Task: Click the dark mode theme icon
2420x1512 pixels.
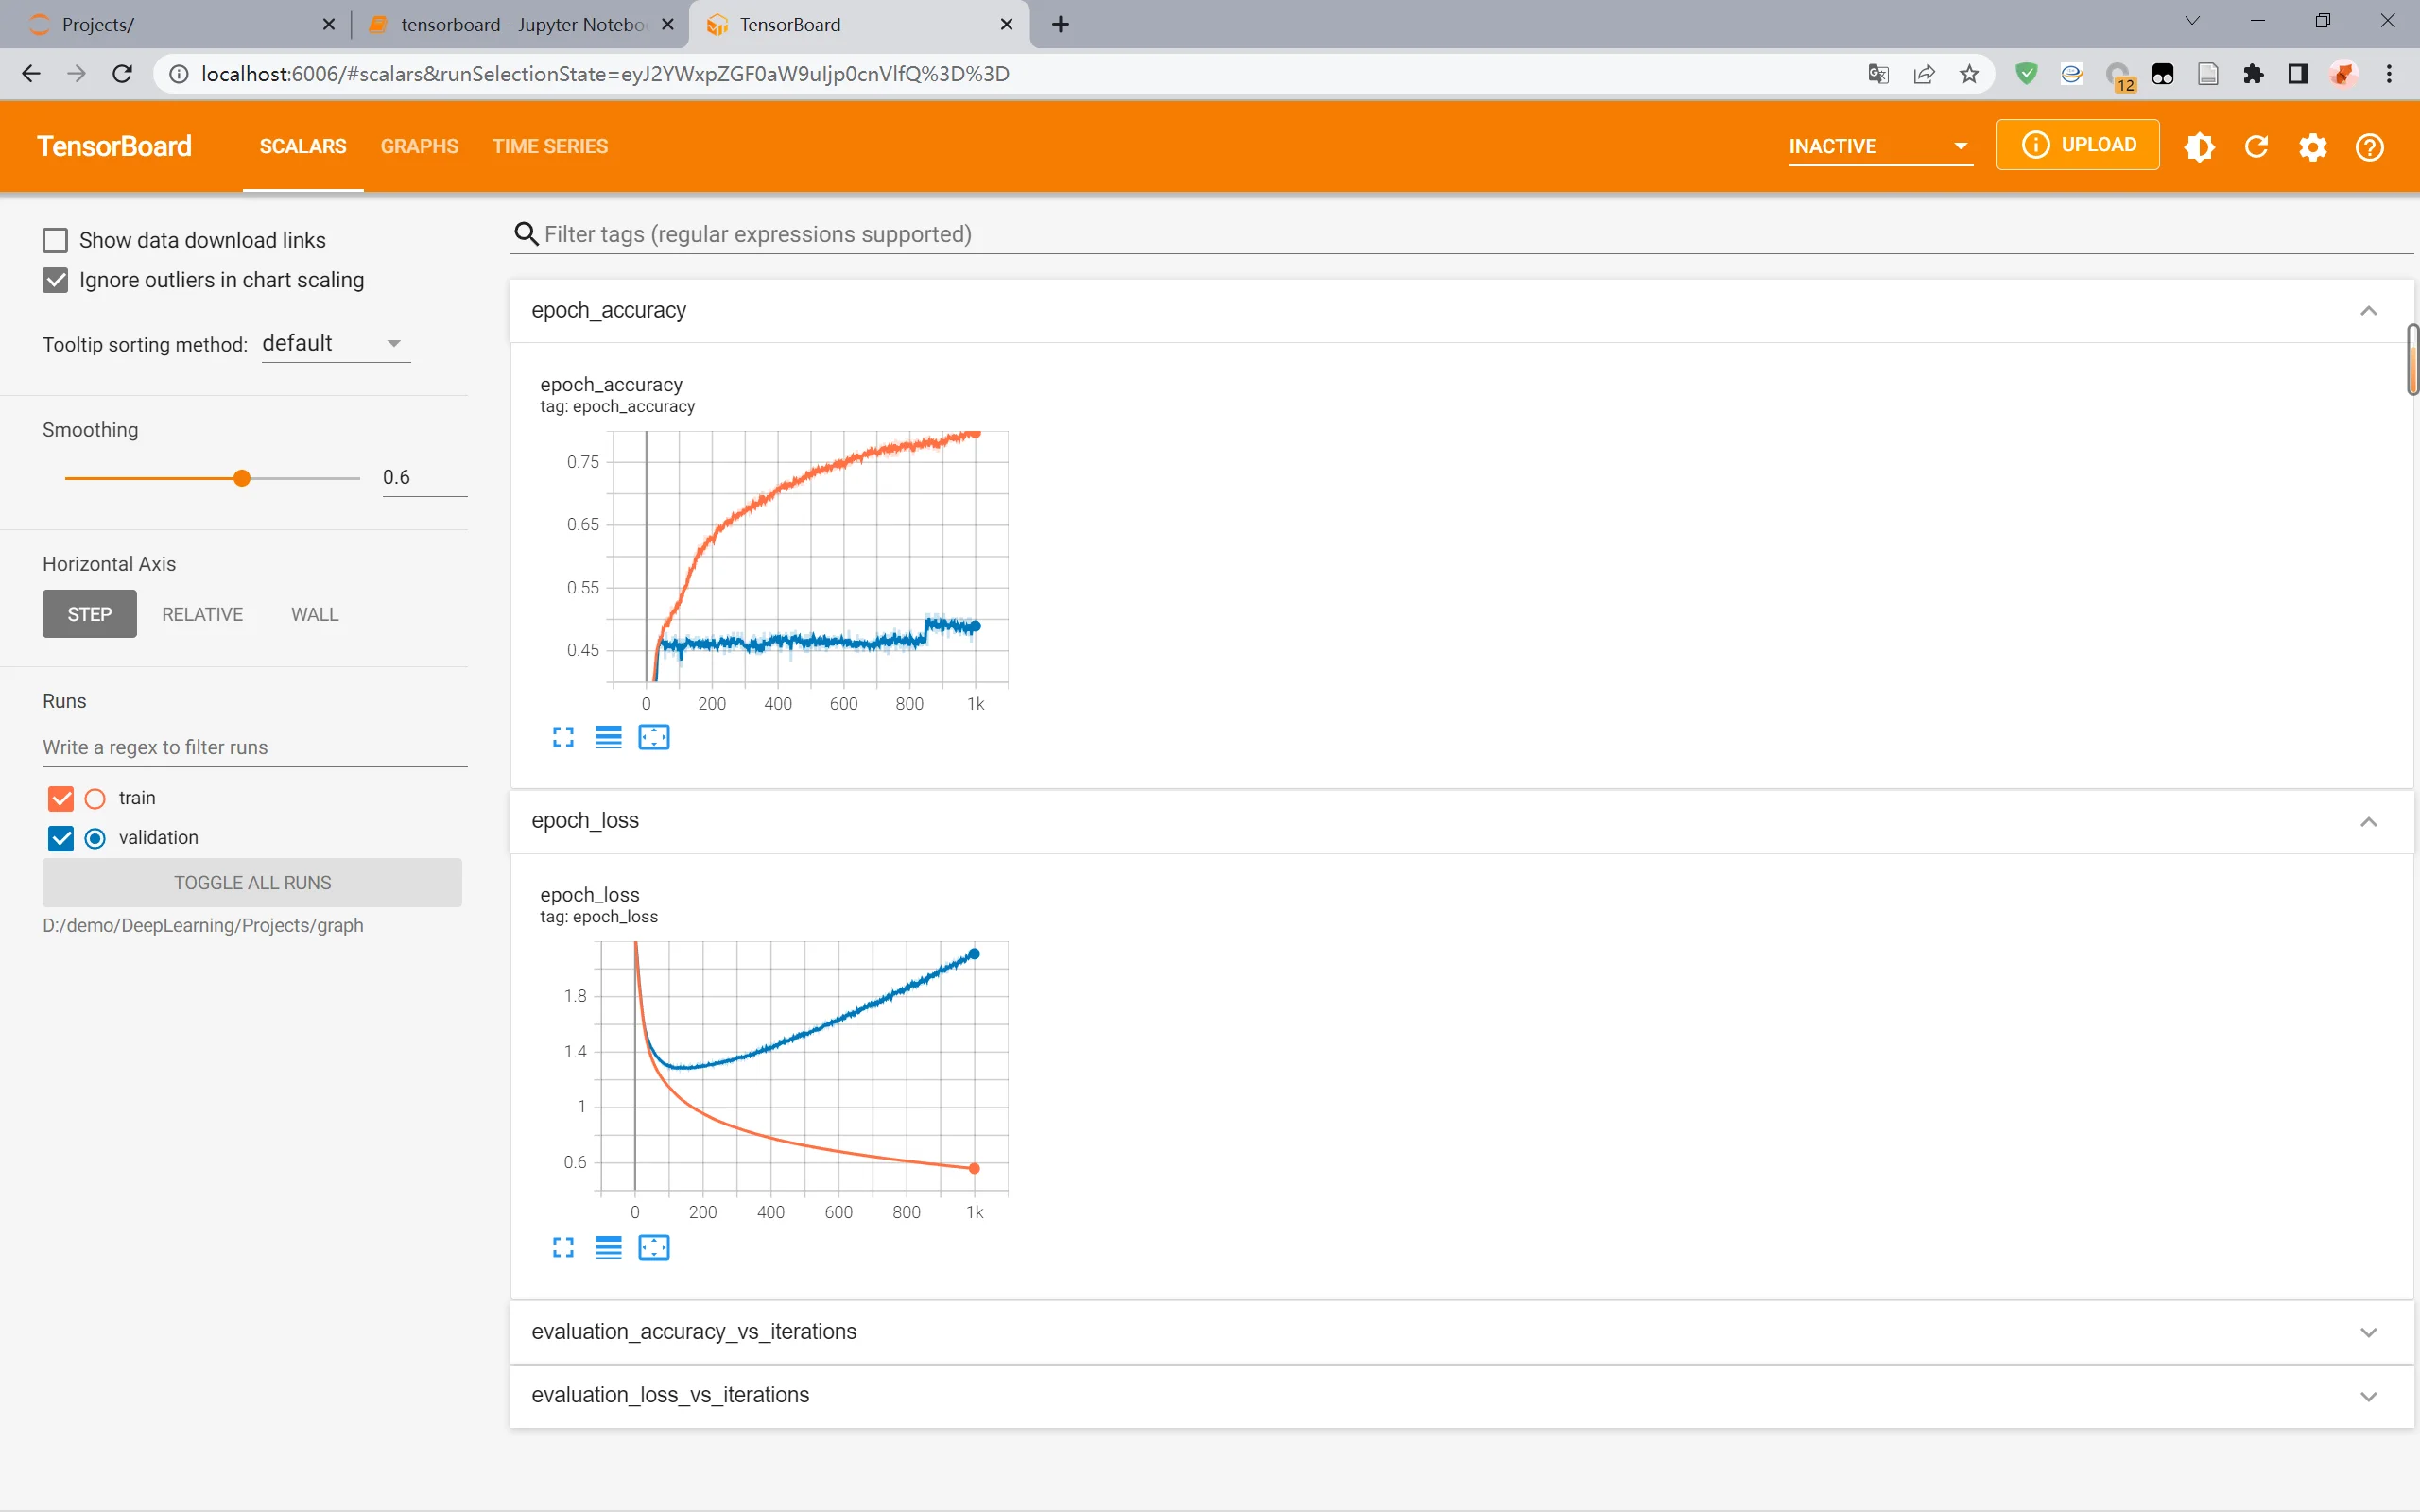Action: 2199,147
